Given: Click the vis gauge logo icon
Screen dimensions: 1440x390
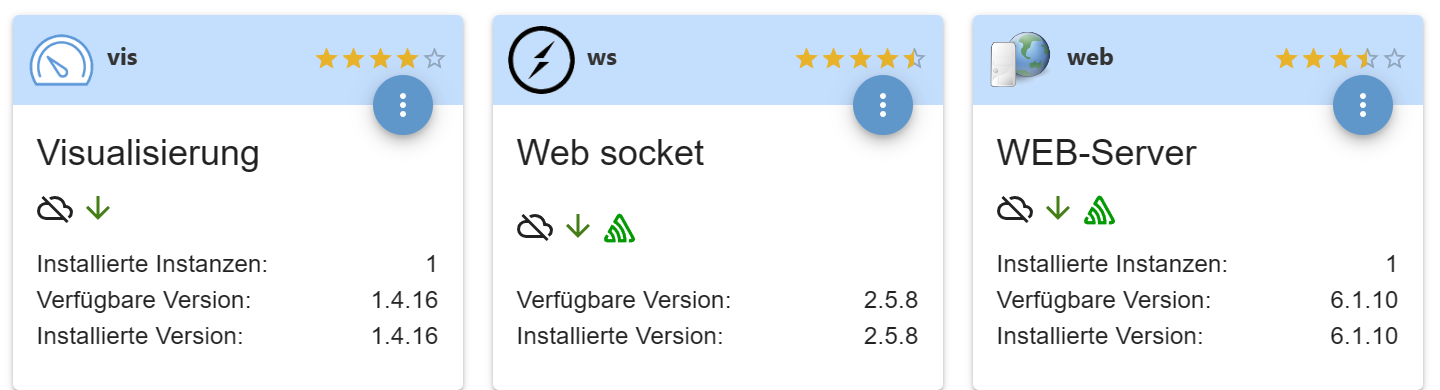Looking at the screenshot, I should tap(61, 61).
